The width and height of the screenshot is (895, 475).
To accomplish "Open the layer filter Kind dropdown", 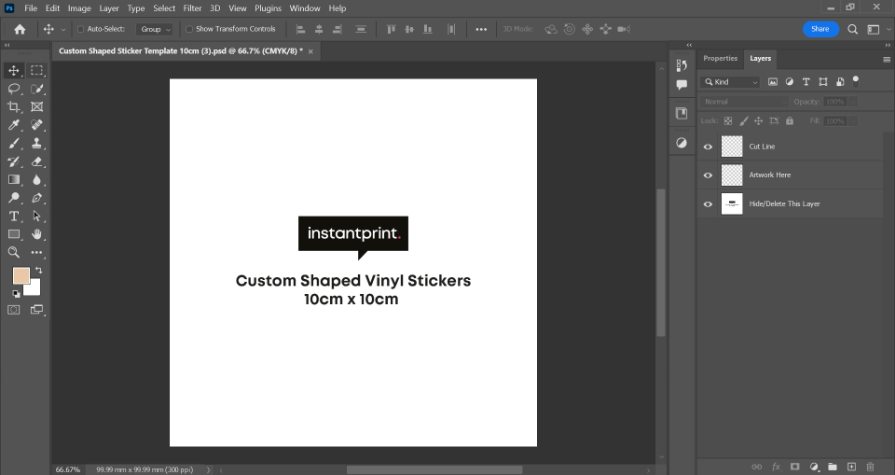I will pos(730,82).
